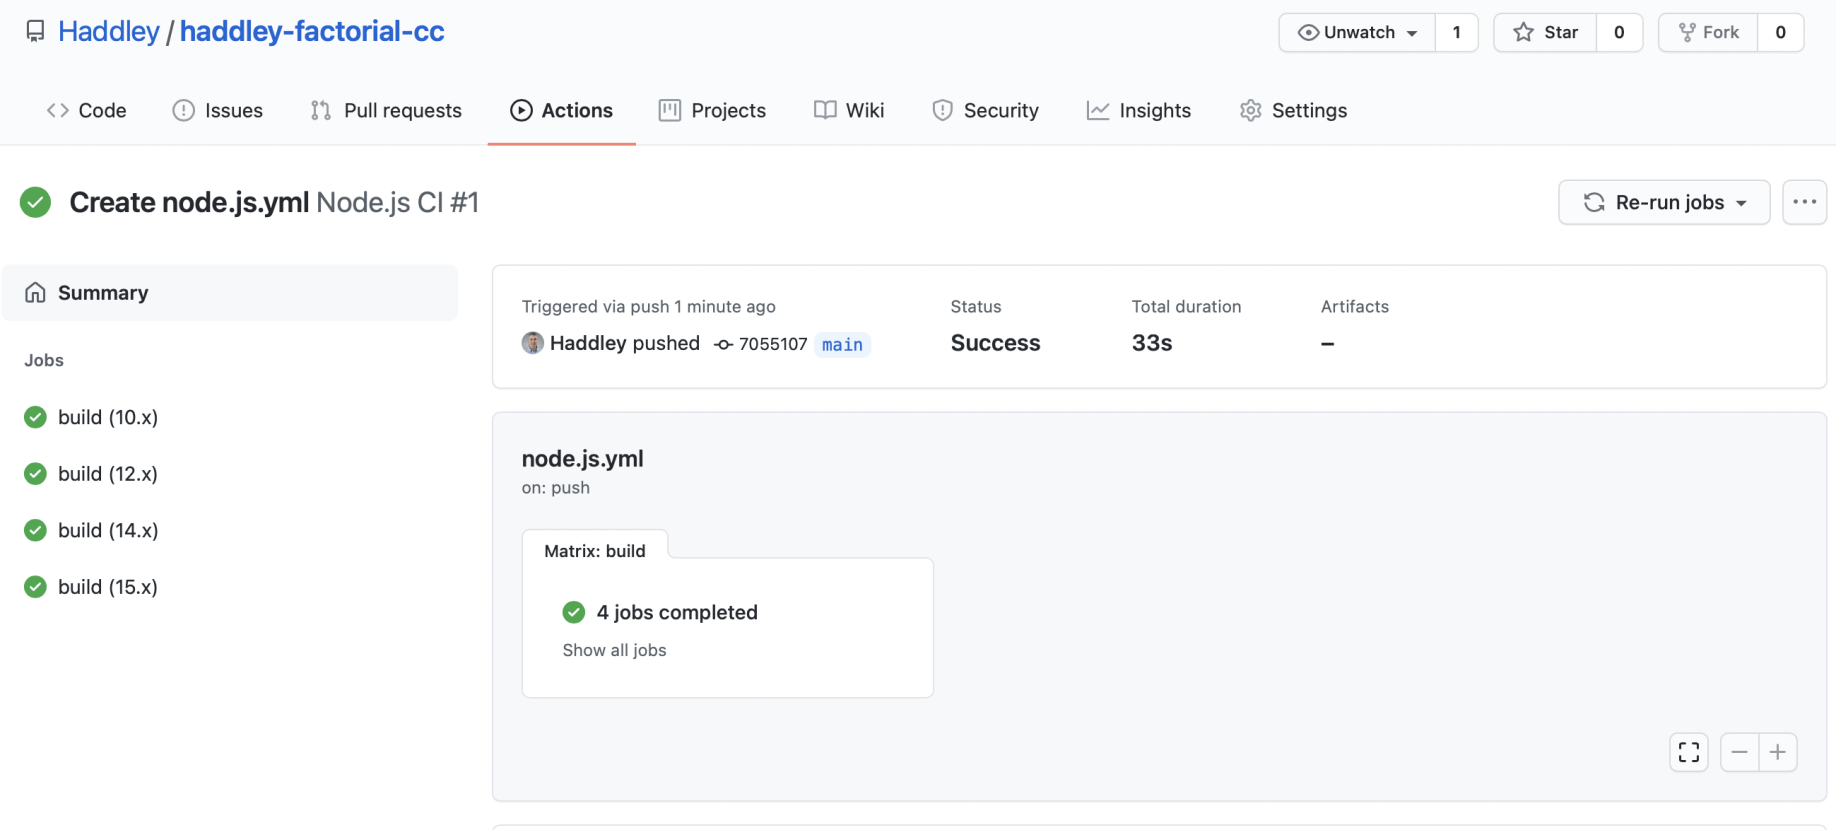Open the three-dot options menu

[1804, 202]
